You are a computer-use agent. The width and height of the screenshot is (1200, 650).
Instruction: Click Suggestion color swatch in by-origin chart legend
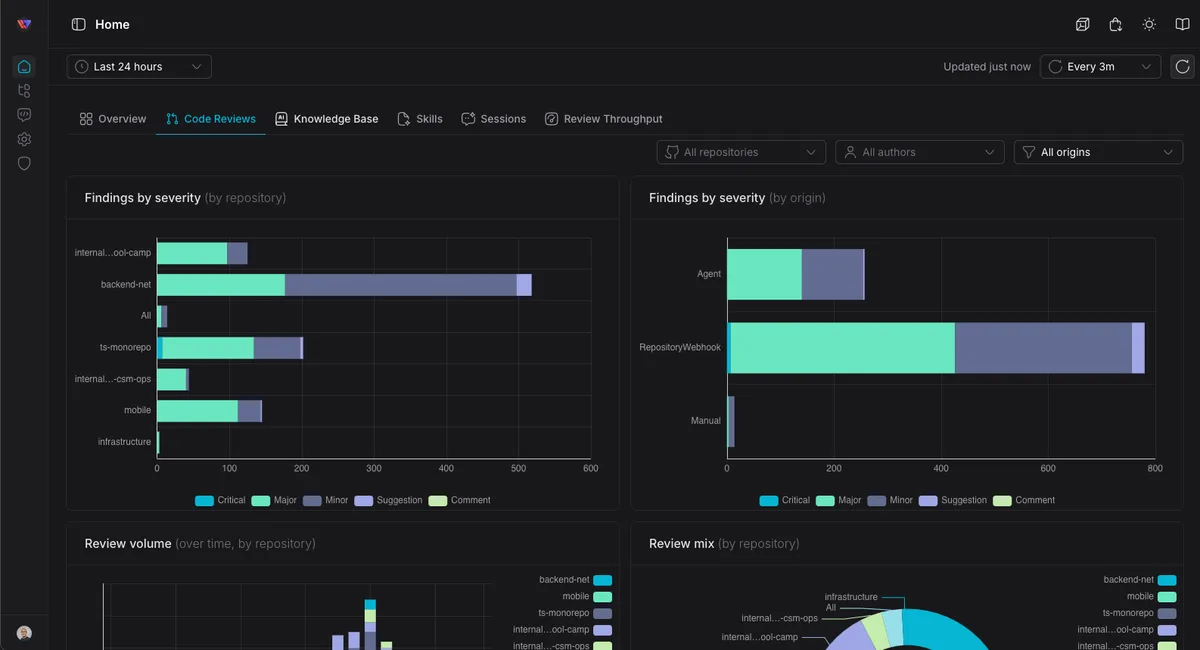pyautogui.click(x=928, y=500)
